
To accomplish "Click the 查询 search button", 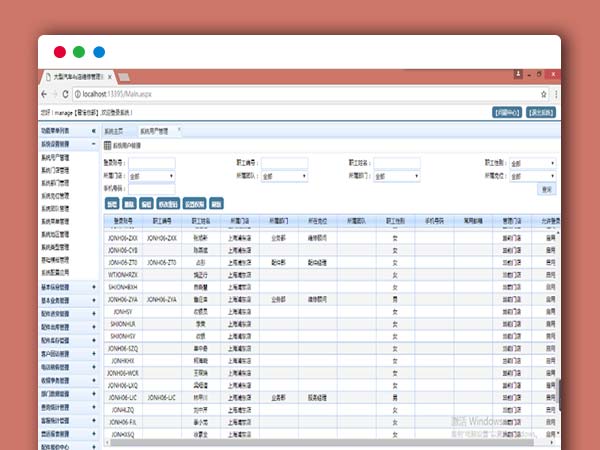I will (x=547, y=189).
